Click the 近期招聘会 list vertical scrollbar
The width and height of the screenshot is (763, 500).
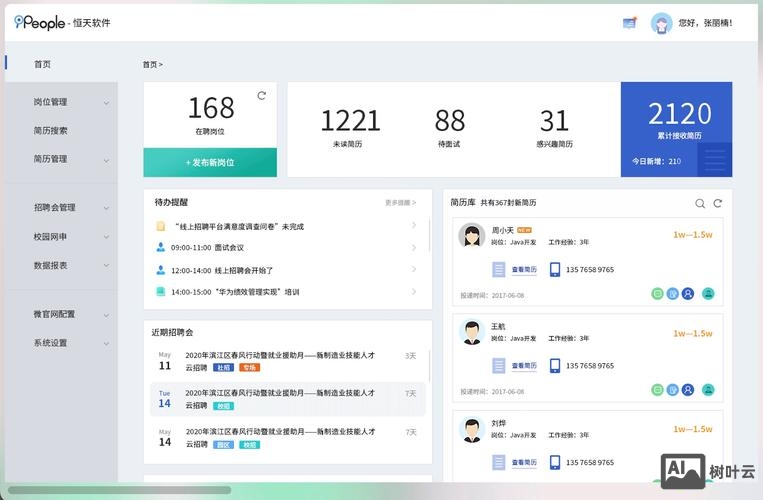(429, 366)
